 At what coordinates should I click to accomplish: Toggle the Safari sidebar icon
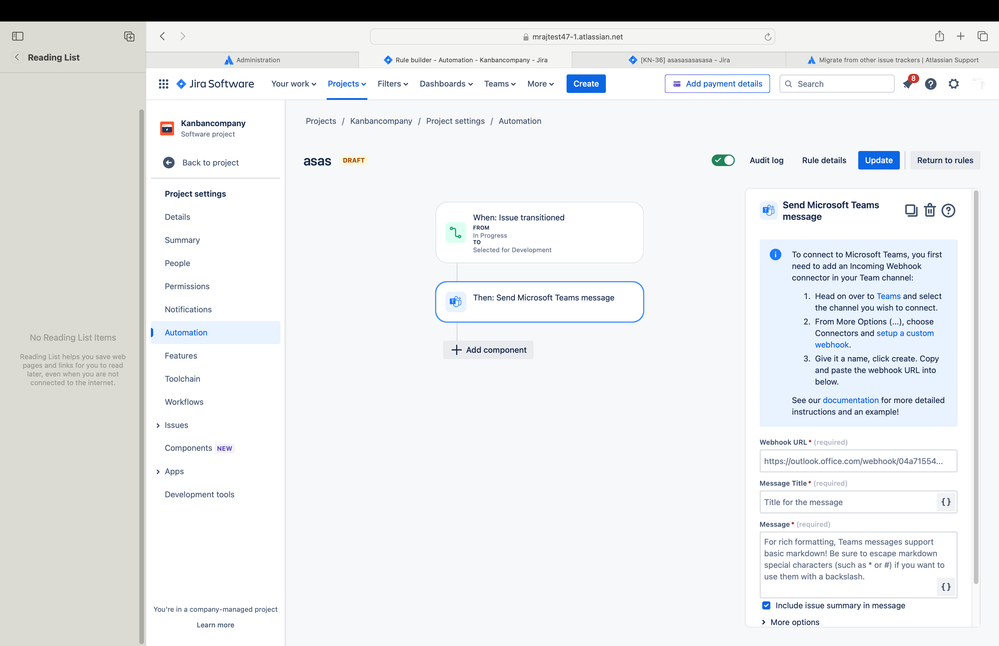coord(18,36)
